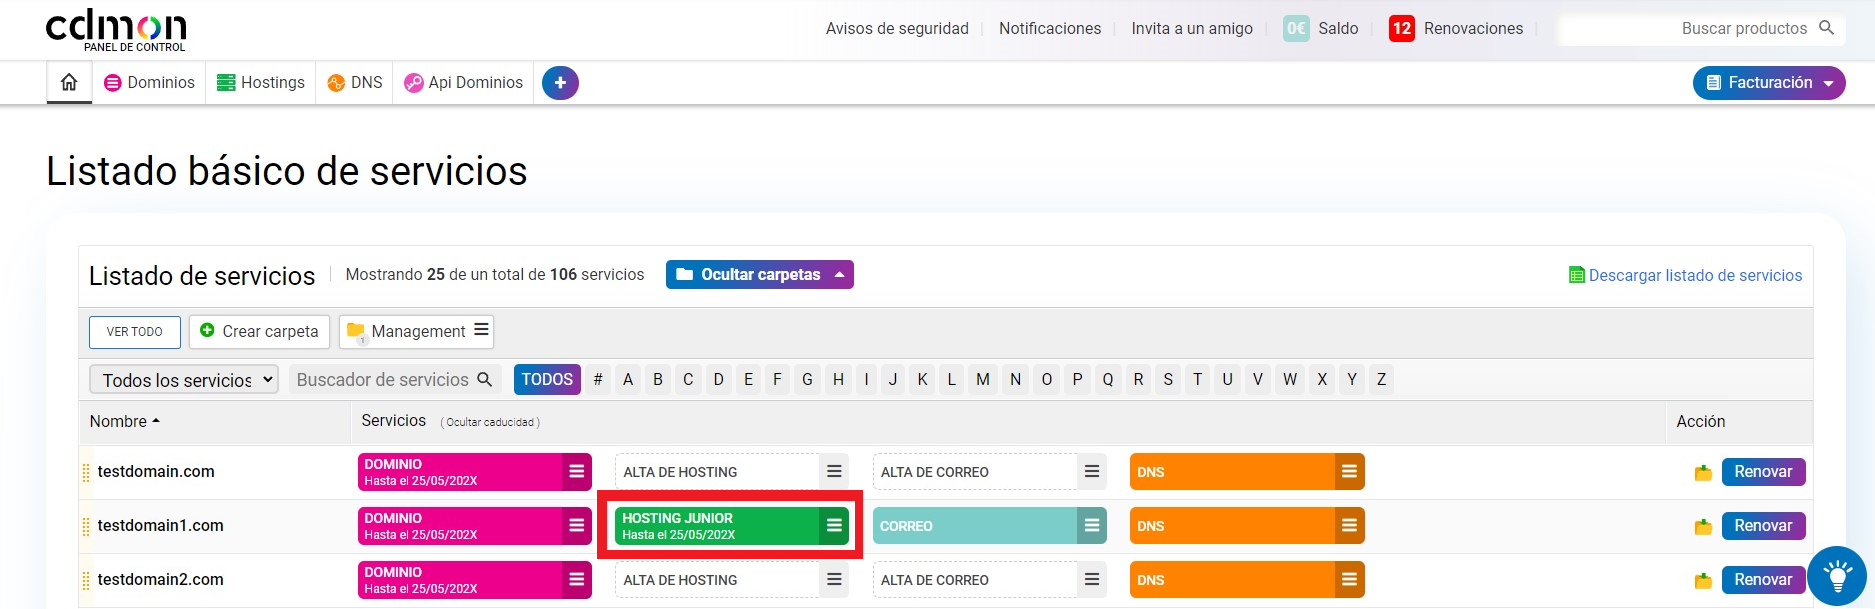Toggle Ocultar caducidad in Servicios header
The image size is (1875, 609).
pyautogui.click(x=490, y=423)
